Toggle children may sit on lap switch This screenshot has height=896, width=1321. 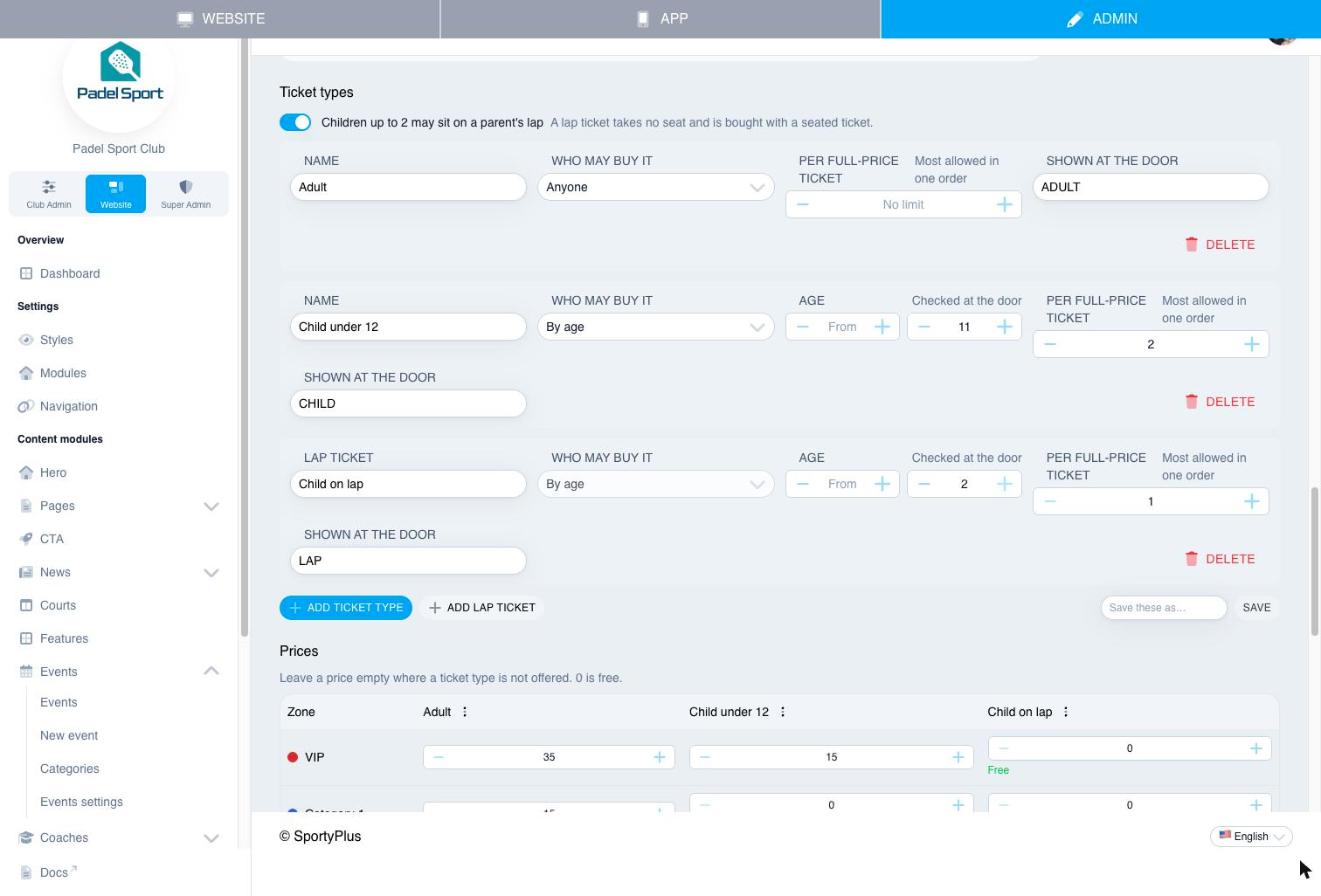tap(295, 122)
